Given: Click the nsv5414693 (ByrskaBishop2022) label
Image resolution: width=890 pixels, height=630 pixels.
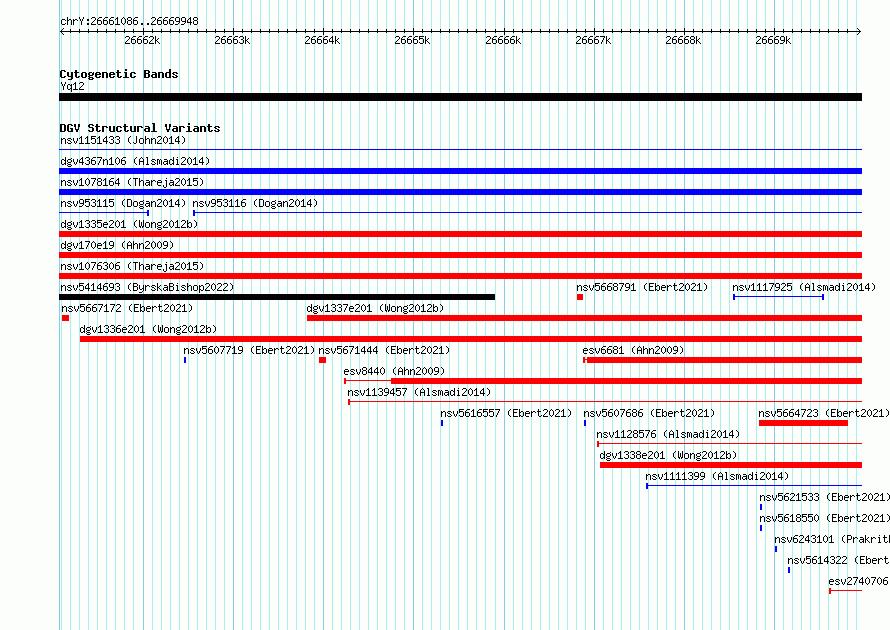Looking at the screenshot, I should click(147, 287).
